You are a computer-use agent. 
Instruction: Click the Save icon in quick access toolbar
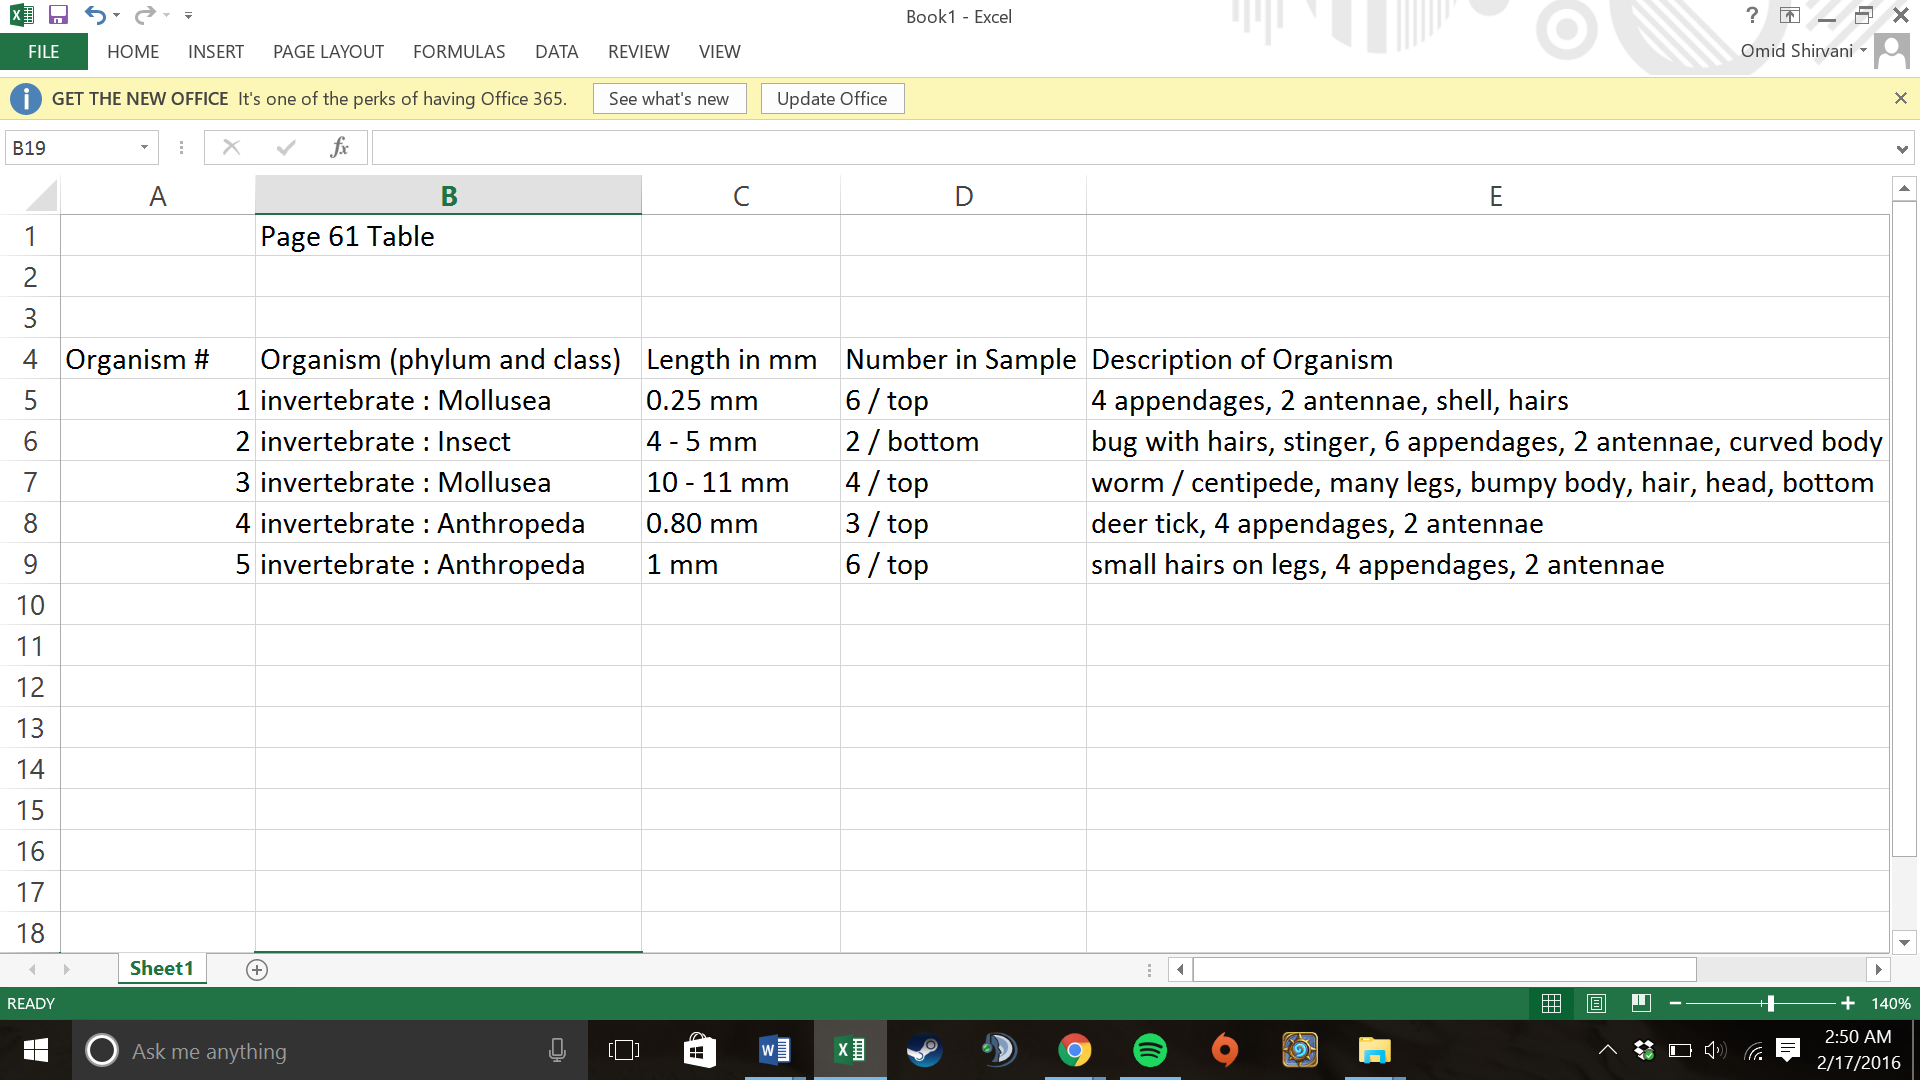point(58,15)
